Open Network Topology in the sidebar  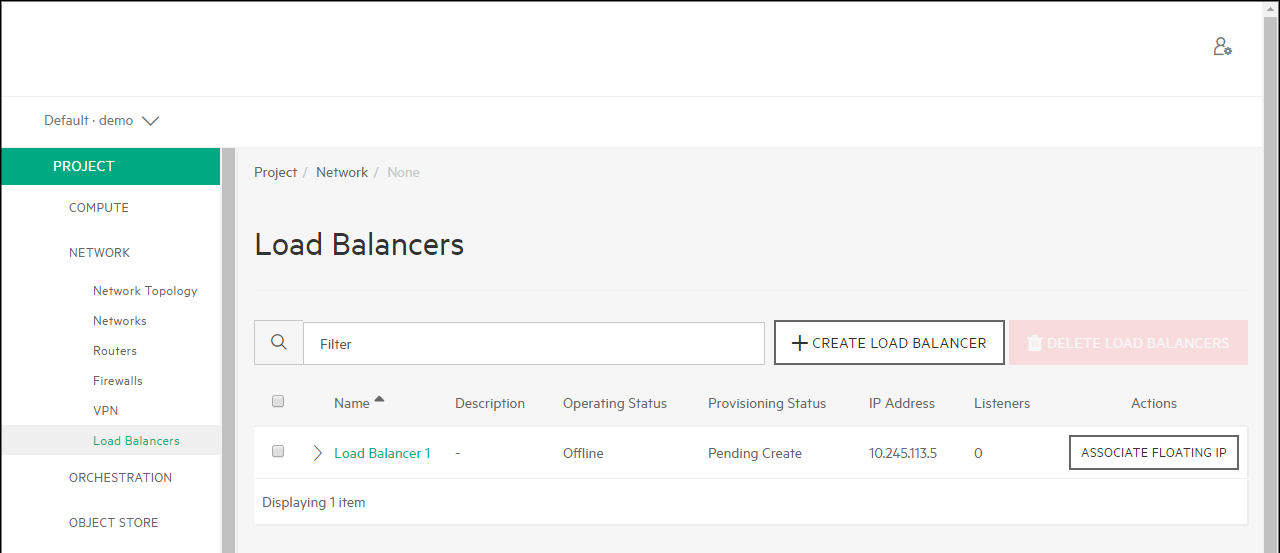(x=145, y=291)
